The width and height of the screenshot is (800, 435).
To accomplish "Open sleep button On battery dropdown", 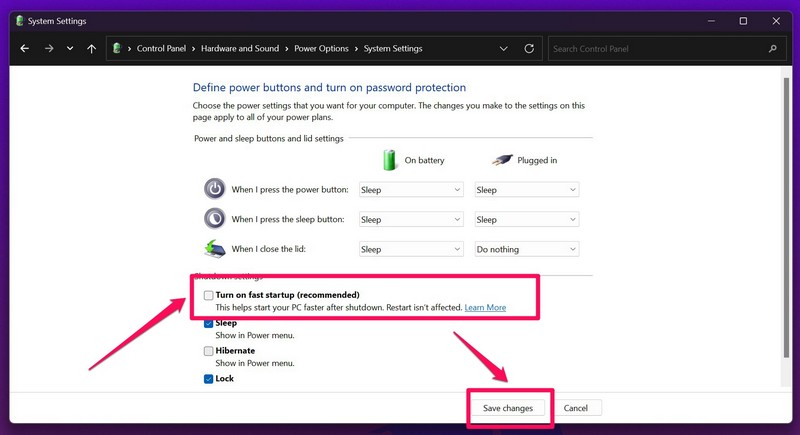I will 411,219.
